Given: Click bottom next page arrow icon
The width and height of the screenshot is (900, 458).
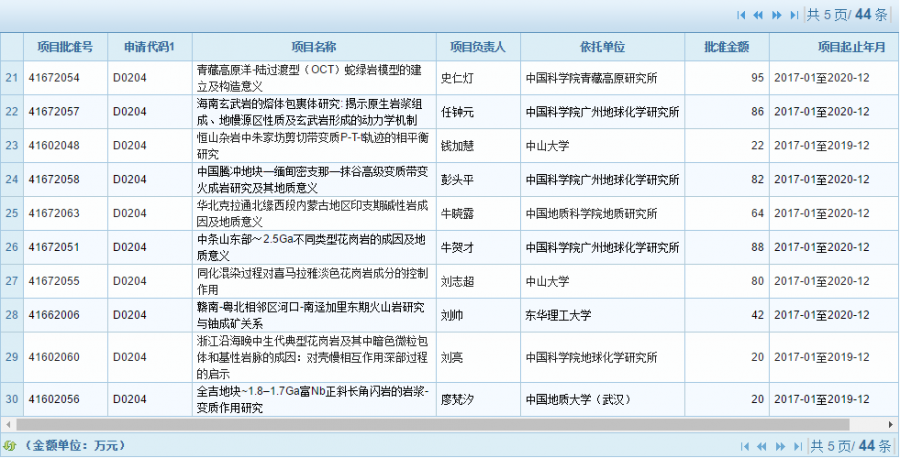Looking at the screenshot, I should 780,446.
